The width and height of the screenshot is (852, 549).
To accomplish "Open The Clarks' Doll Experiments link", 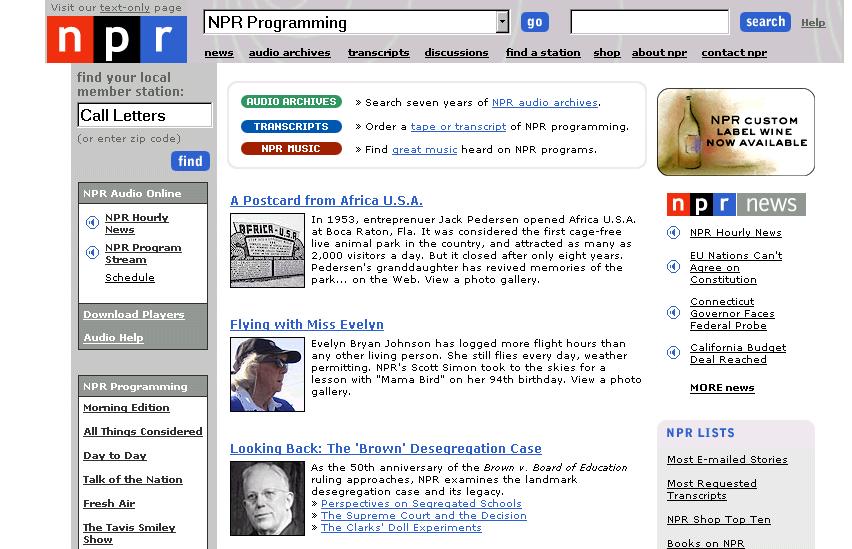I will pyautogui.click(x=401, y=528).
